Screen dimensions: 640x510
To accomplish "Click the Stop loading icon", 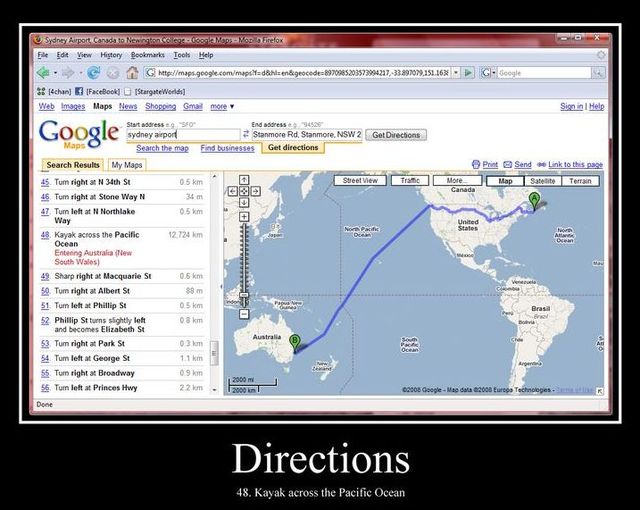I will point(113,73).
